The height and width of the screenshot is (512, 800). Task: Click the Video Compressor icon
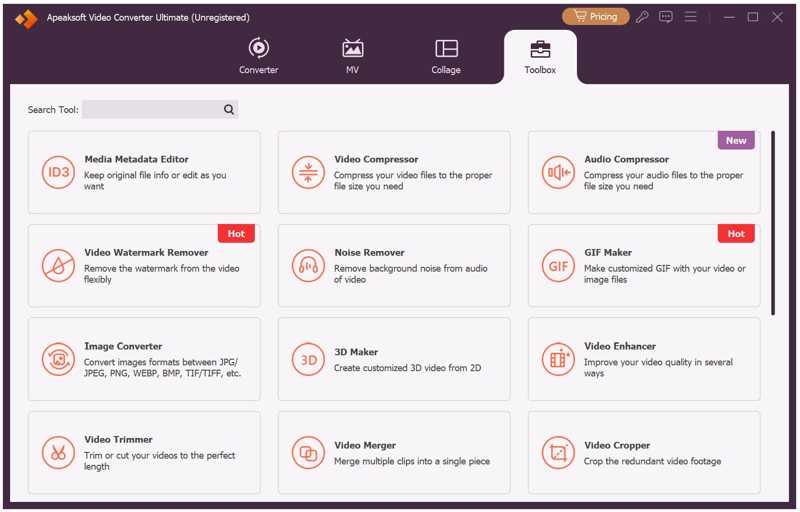[308, 172]
